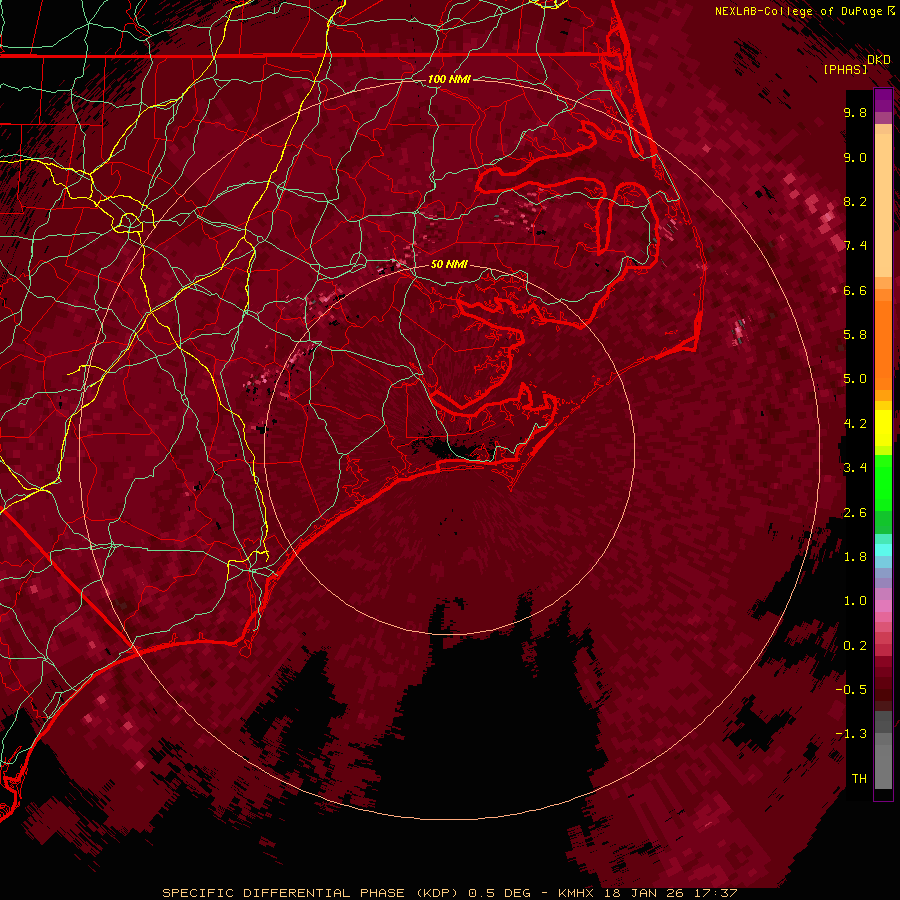Screen dimensions: 900x900
Task: Click the 7.4 legend value
Action: (855, 246)
